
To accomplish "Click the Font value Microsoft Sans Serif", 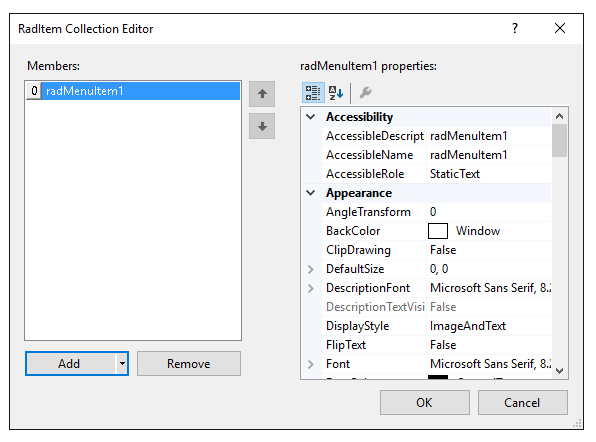I will tap(490, 364).
